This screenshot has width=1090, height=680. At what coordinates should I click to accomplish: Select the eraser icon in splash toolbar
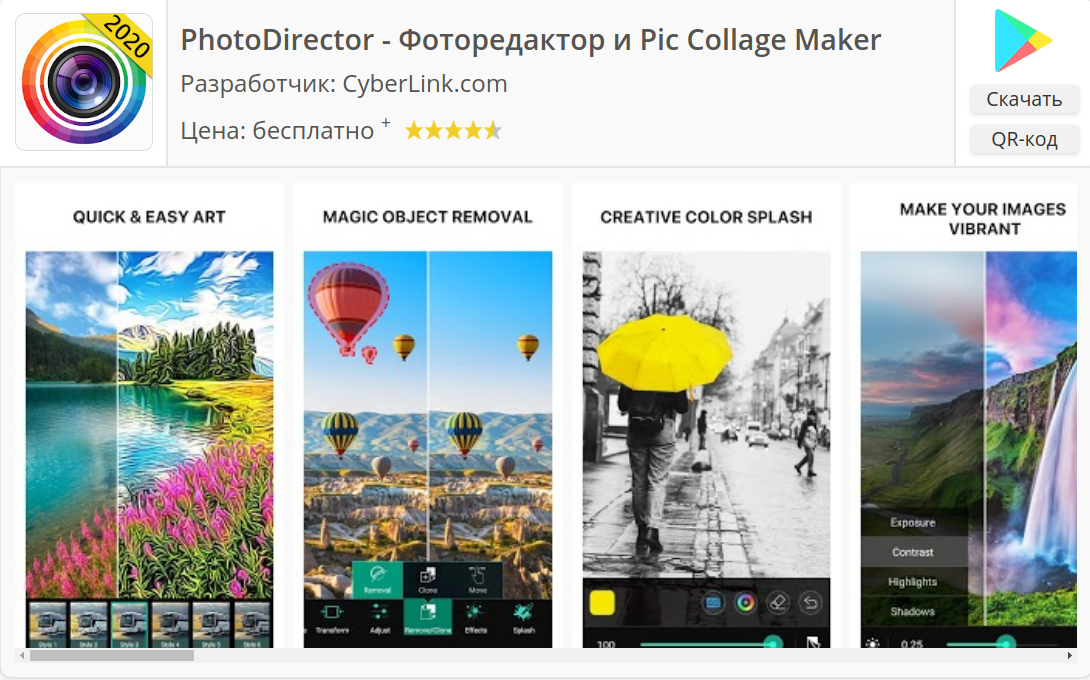coord(778,602)
